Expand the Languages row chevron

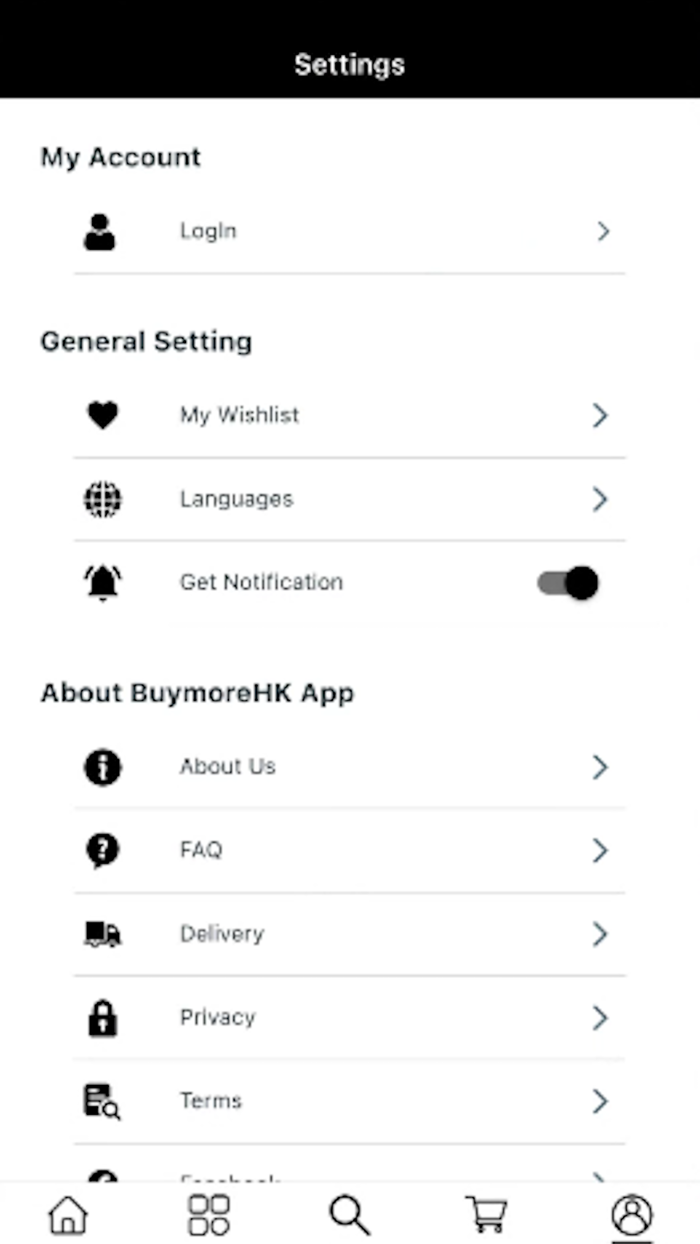[600, 499]
